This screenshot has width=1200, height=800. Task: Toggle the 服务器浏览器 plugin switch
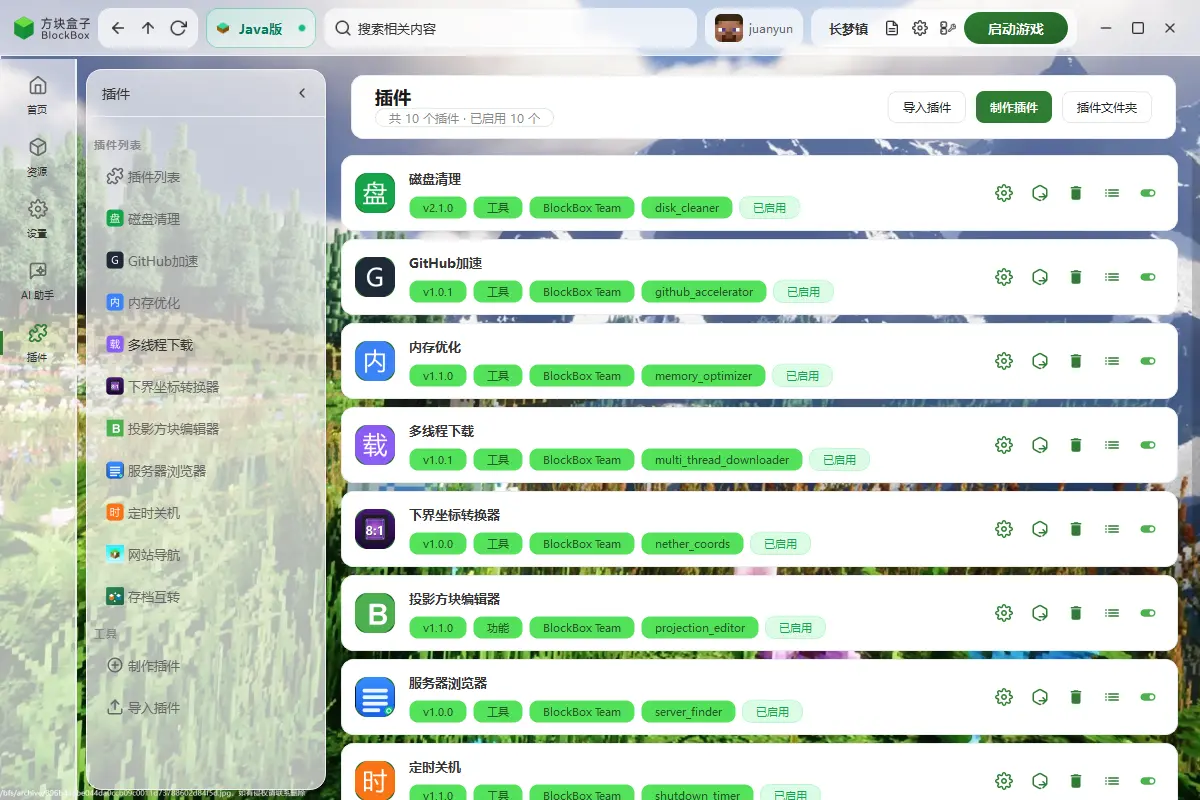coord(1148,697)
